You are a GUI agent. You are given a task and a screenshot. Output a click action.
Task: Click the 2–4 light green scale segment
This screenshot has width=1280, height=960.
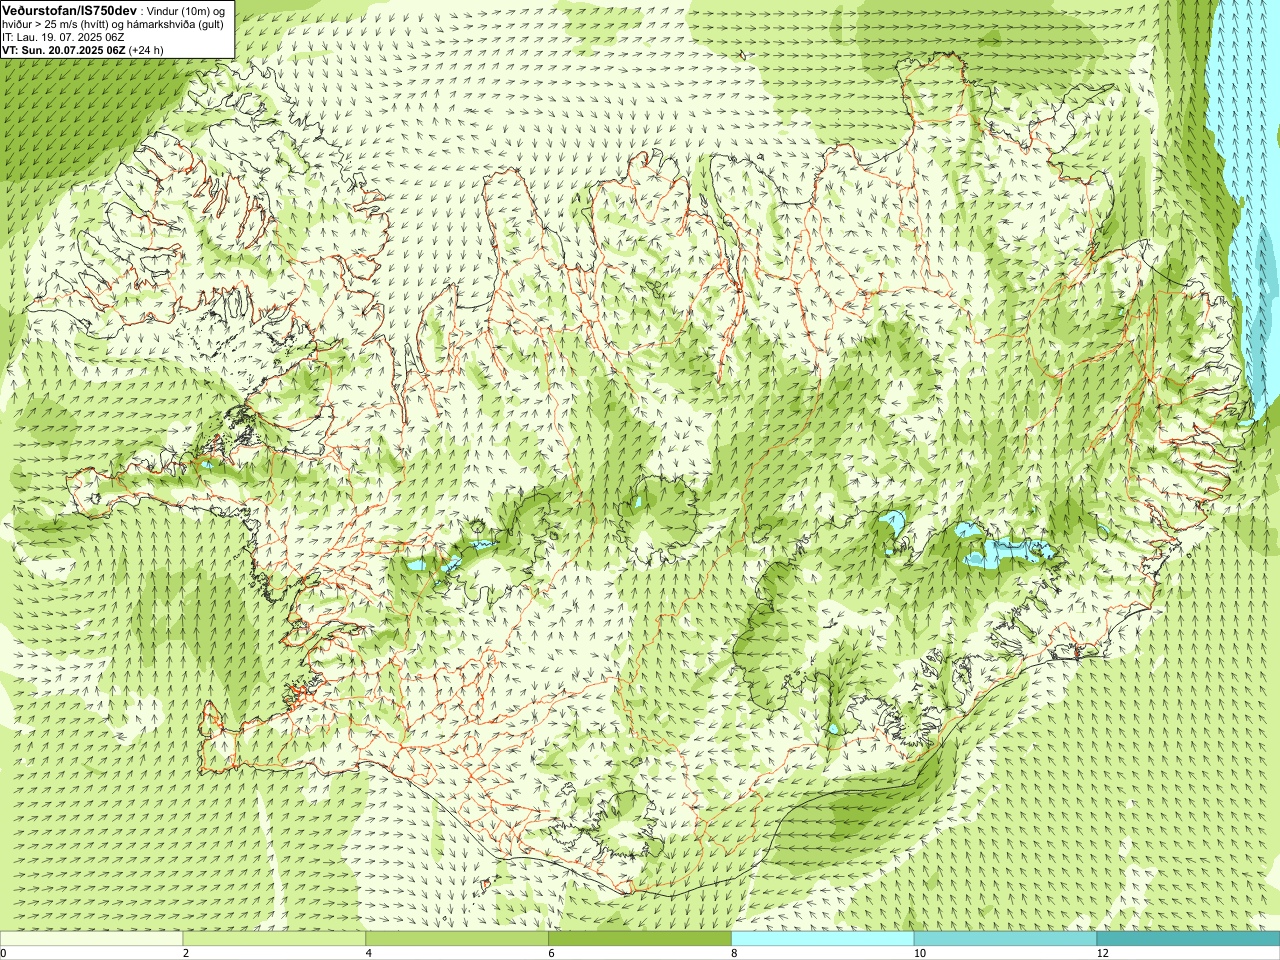pyautogui.click(x=274, y=939)
